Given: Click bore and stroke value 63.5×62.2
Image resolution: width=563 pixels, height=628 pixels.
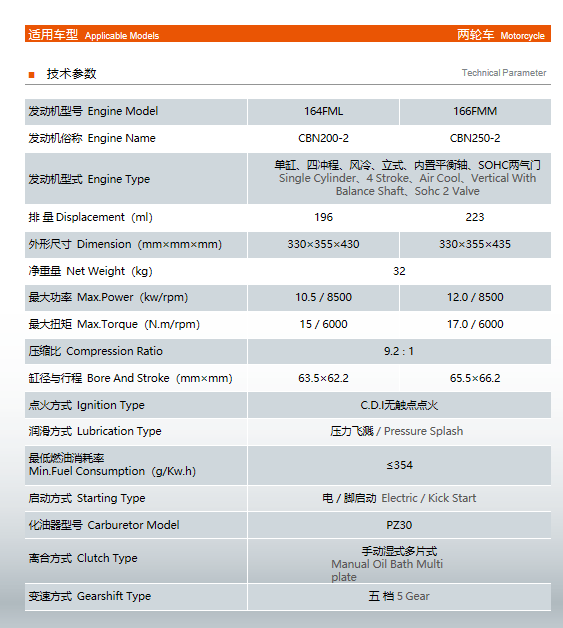Looking at the screenshot, I should pyautogui.click(x=323, y=378).
